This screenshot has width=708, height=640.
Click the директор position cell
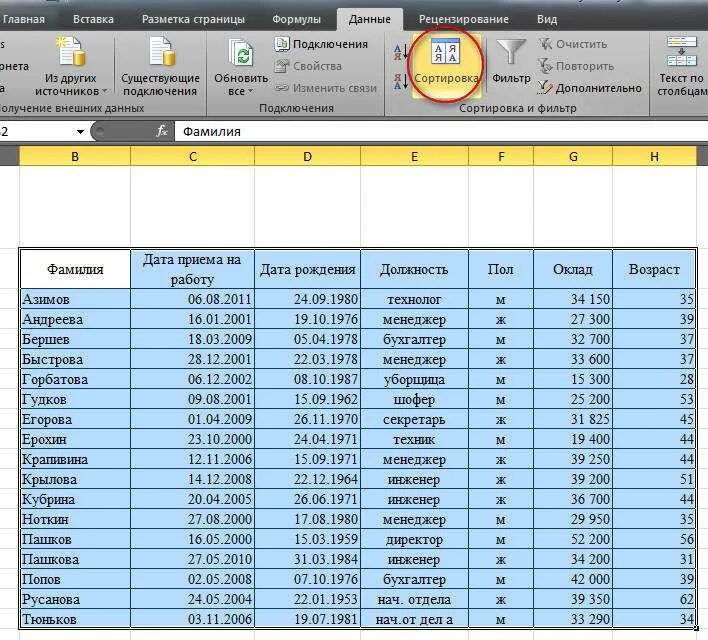(x=415, y=539)
